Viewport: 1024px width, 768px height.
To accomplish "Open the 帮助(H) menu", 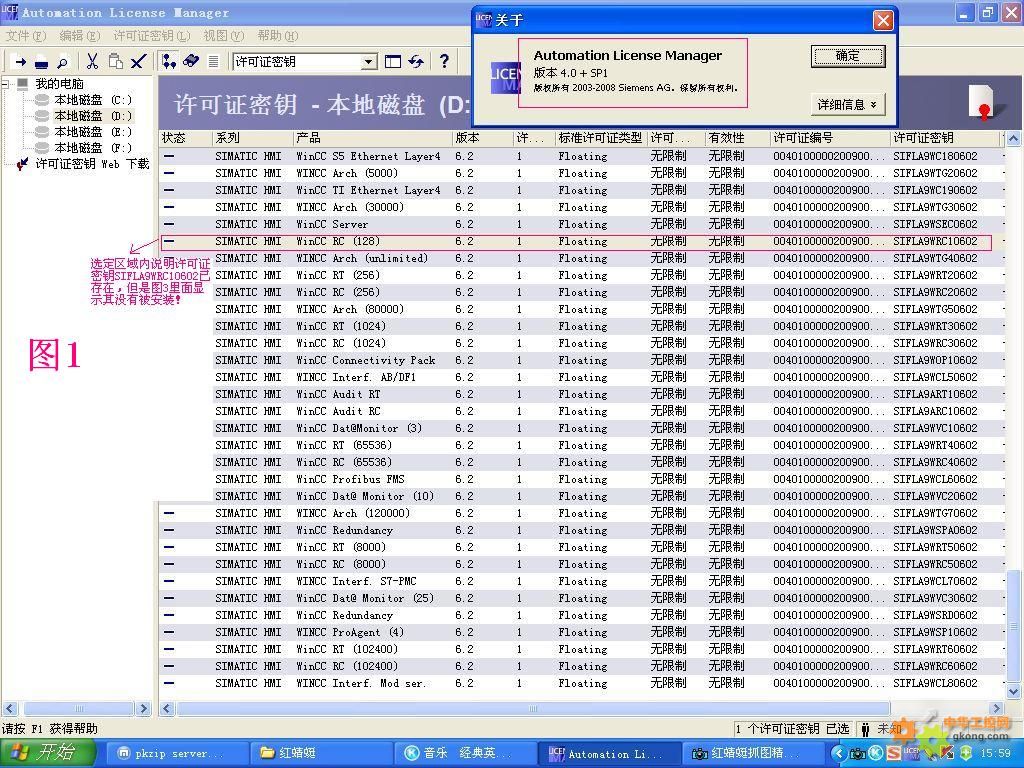I will [x=278, y=36].
